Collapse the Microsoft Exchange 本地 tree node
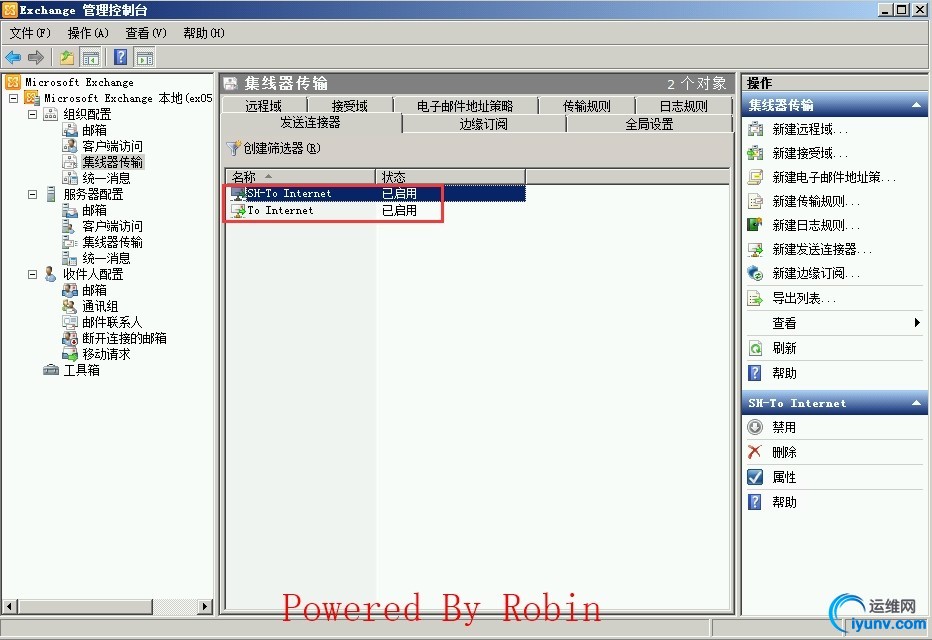This screenshot has height=640, width=932. (14, 98)
